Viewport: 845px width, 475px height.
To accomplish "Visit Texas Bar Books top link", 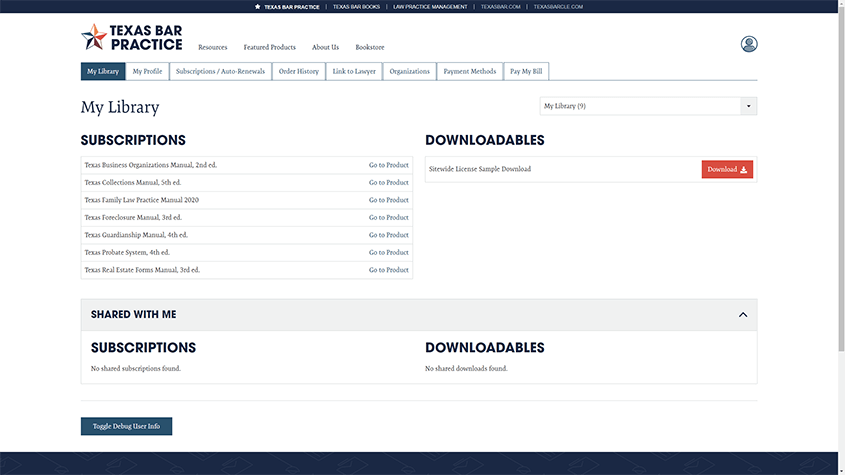I will pos(356,7).
